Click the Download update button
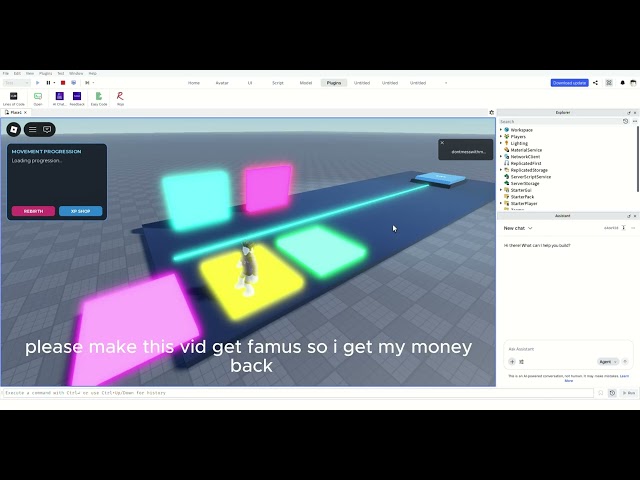 [x=569, y=83]
